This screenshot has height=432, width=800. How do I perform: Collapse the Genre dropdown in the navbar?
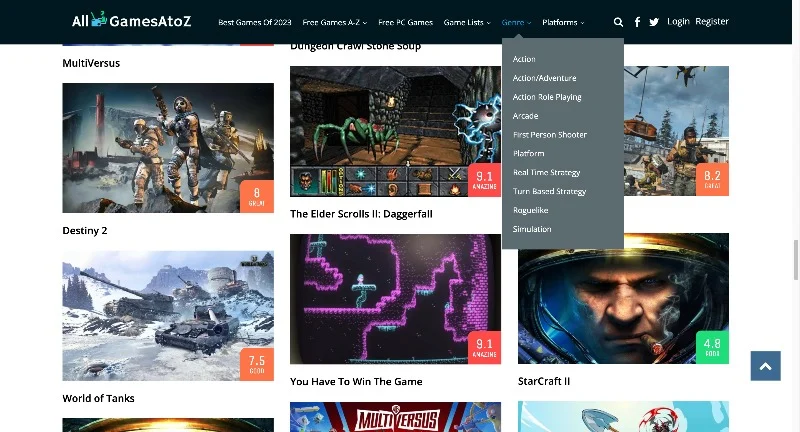point(516,22)
